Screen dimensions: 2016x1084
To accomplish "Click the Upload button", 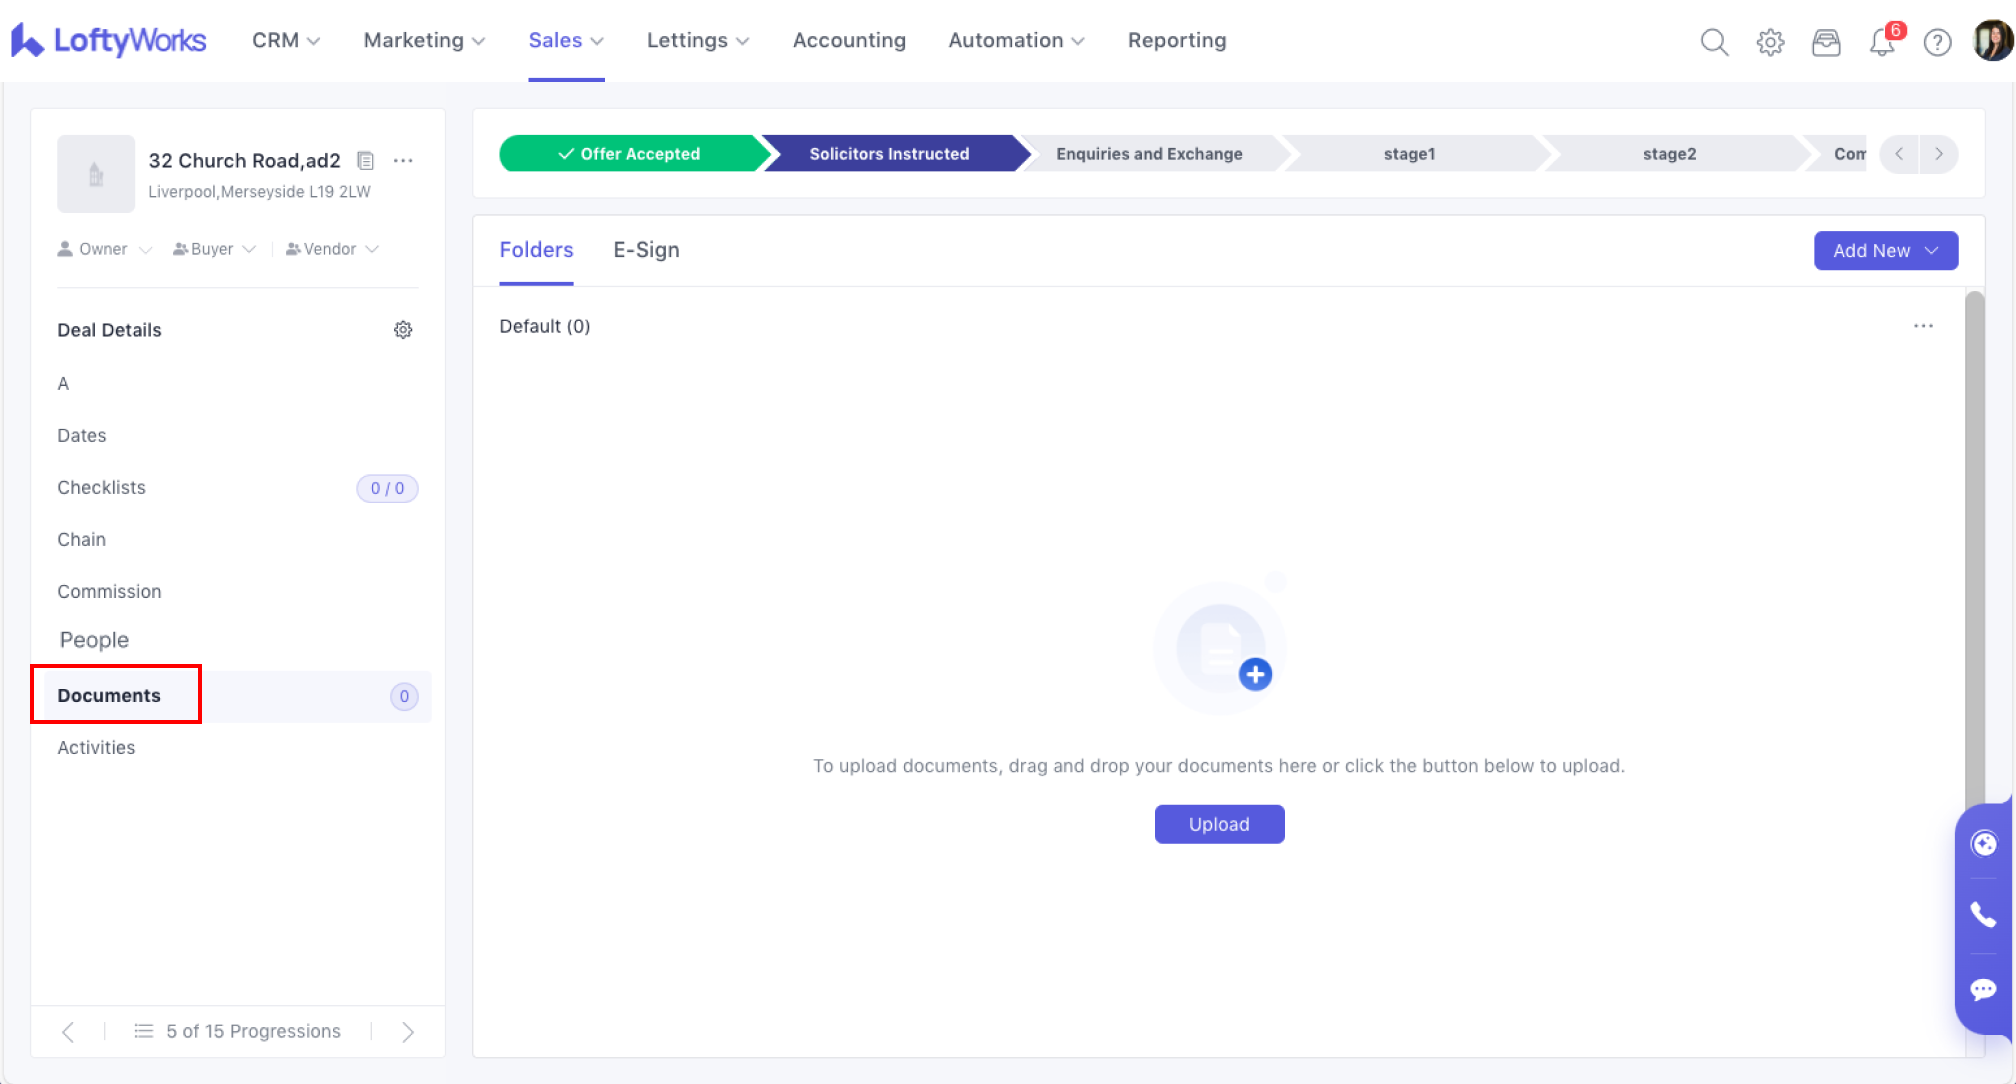I will [1218, 824].
